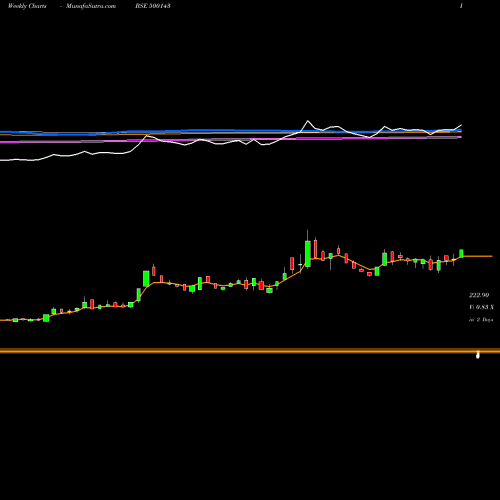
Task: Click the "222.99" price value
Action: tap(479, 295)
